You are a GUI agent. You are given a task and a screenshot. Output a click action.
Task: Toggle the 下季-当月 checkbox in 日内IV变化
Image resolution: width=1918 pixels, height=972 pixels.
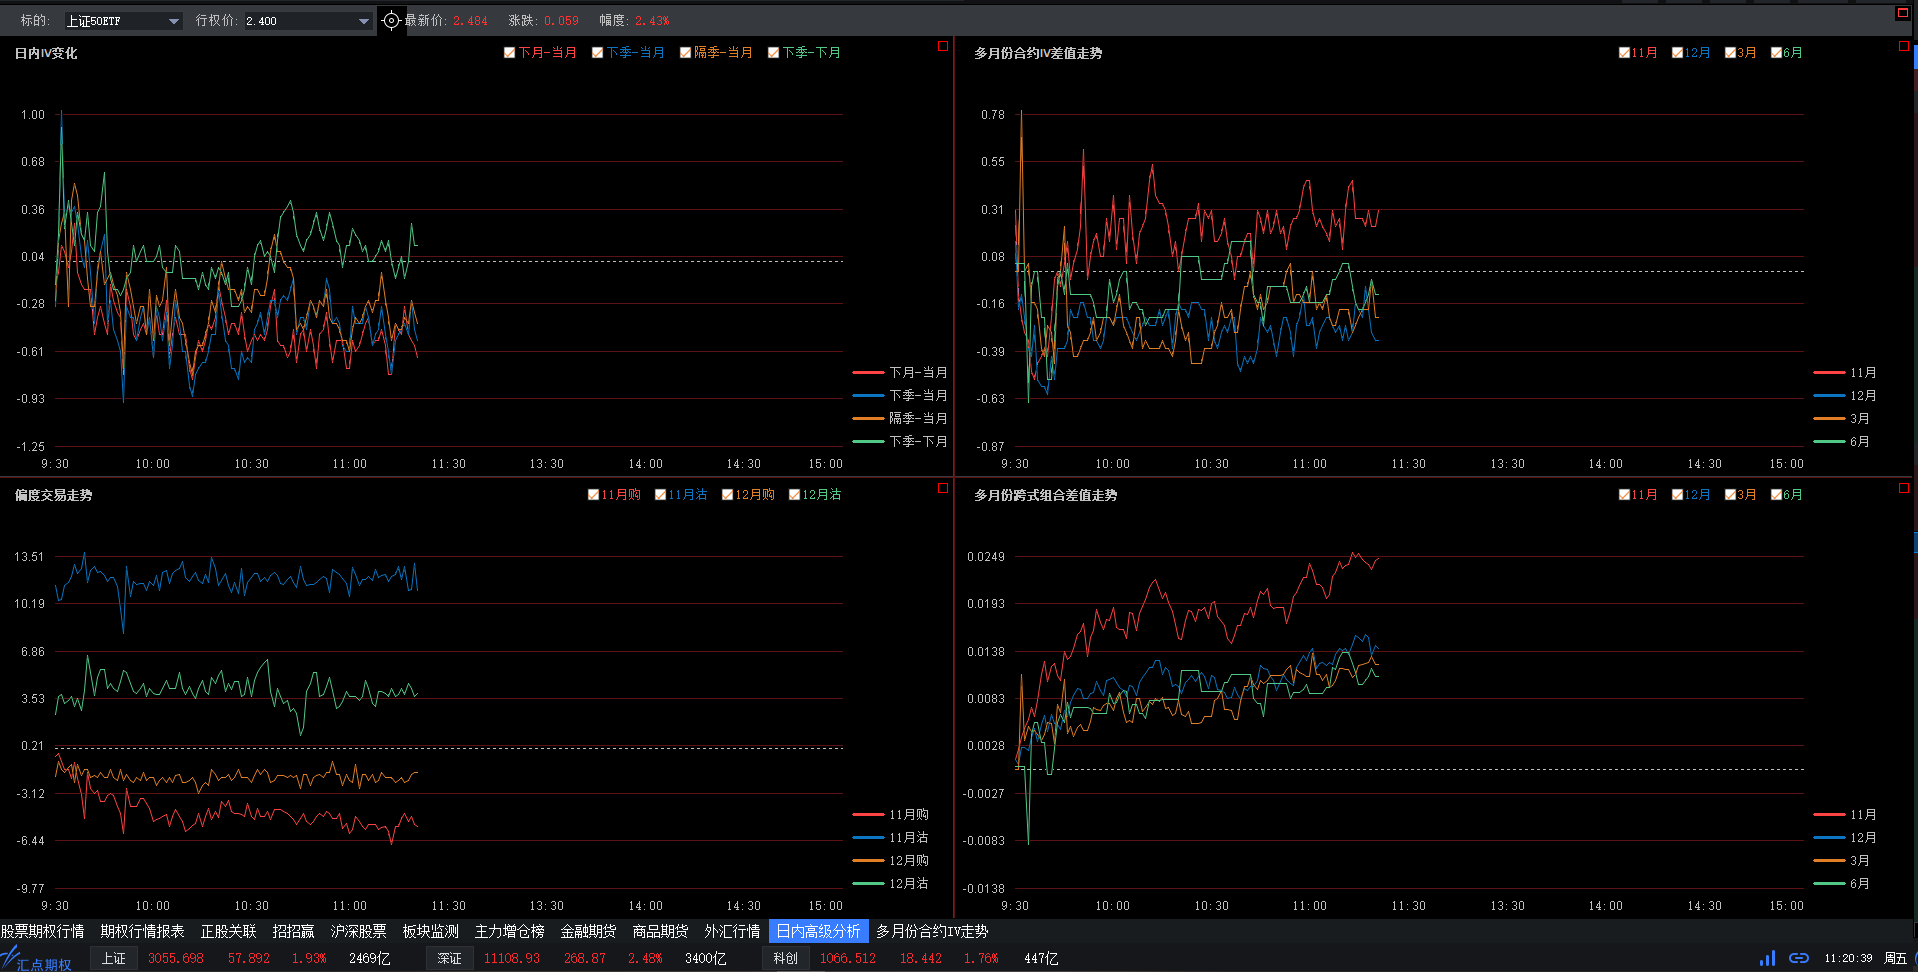point(597,53)
